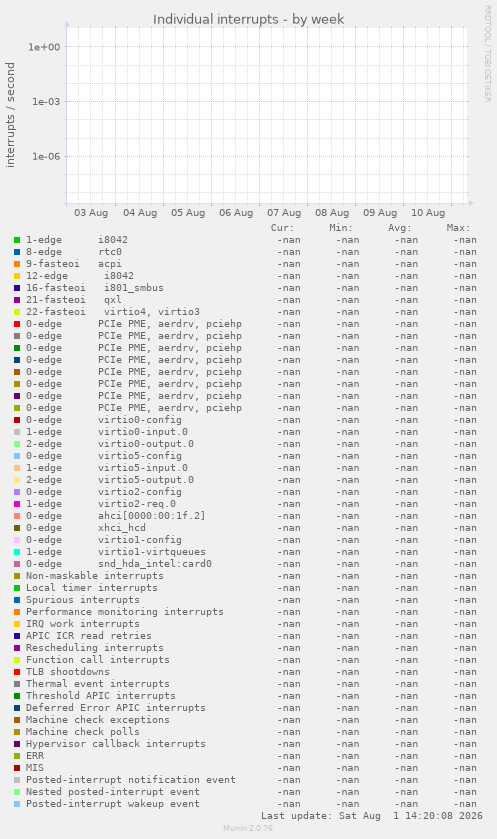Click the blue swatch beside 8-edge rtc0
The width and height of the screenshot is (497, 839).
click(17, 252)
